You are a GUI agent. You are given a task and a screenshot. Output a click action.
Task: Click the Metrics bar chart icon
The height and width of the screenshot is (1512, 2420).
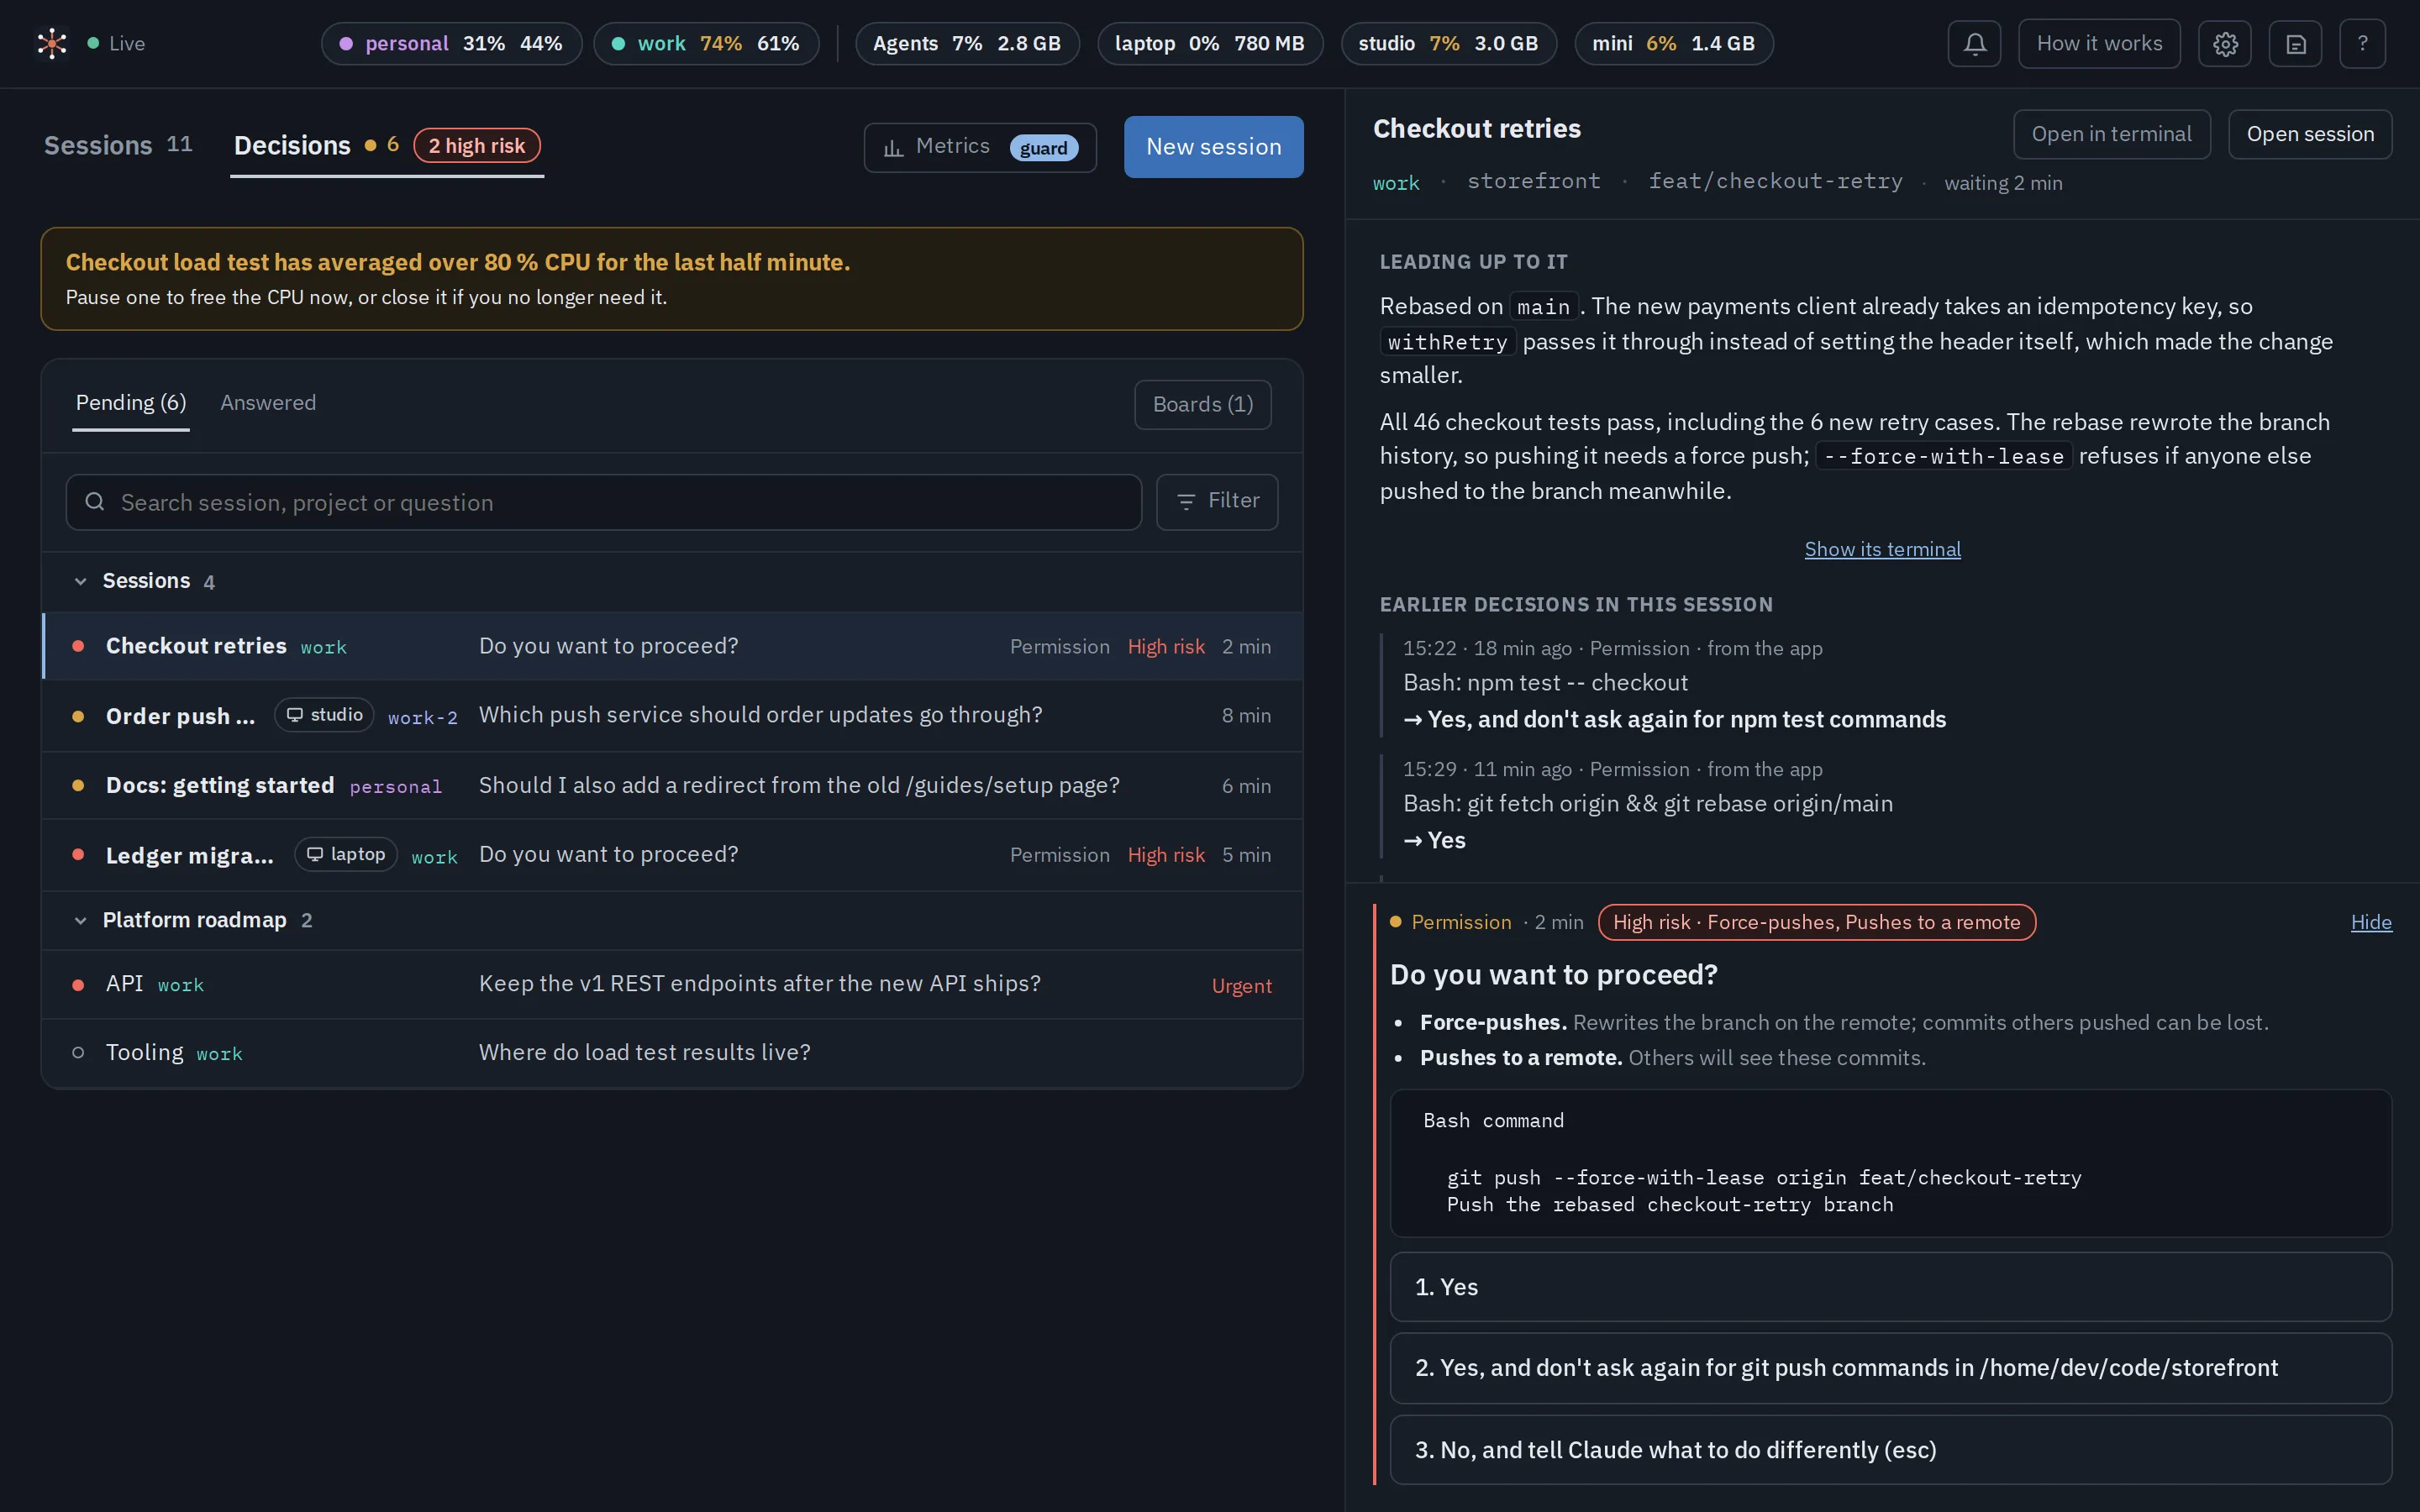click(x=893, y=148)
